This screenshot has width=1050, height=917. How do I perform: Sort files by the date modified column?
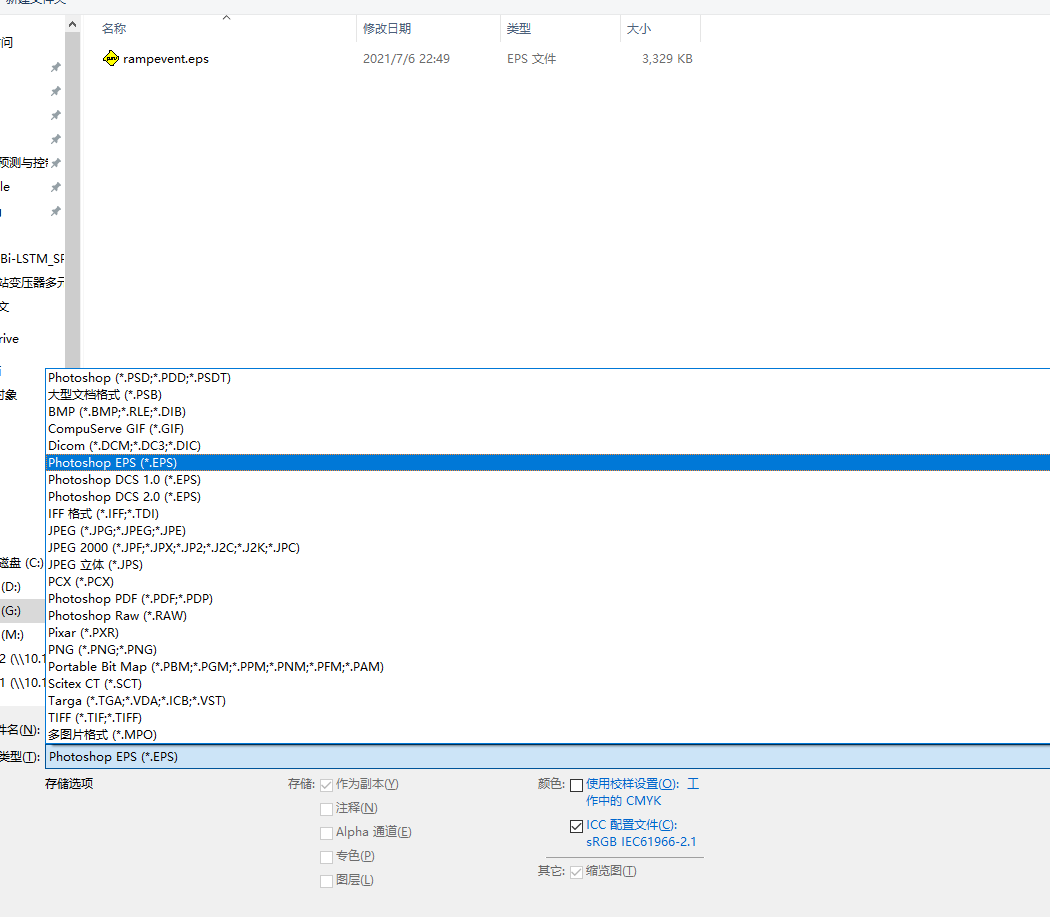[x=429, y=28]
